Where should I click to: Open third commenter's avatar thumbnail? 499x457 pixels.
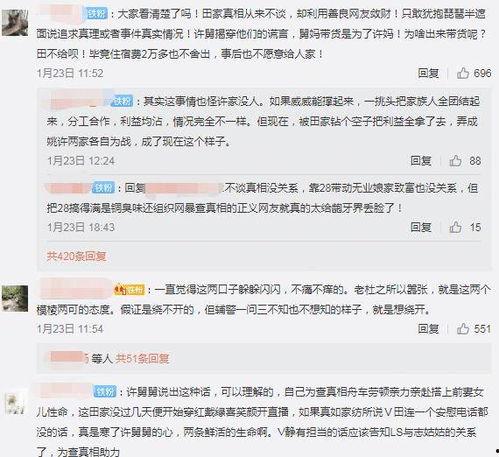pos(15,402)
